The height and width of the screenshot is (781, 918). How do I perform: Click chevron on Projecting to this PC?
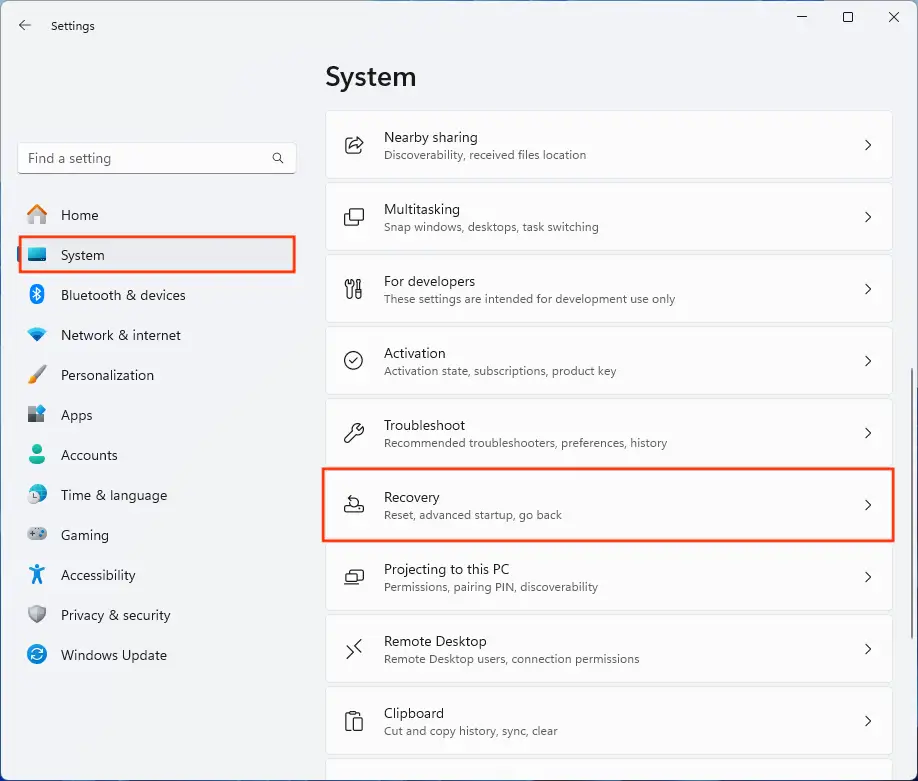click(868, 577)
